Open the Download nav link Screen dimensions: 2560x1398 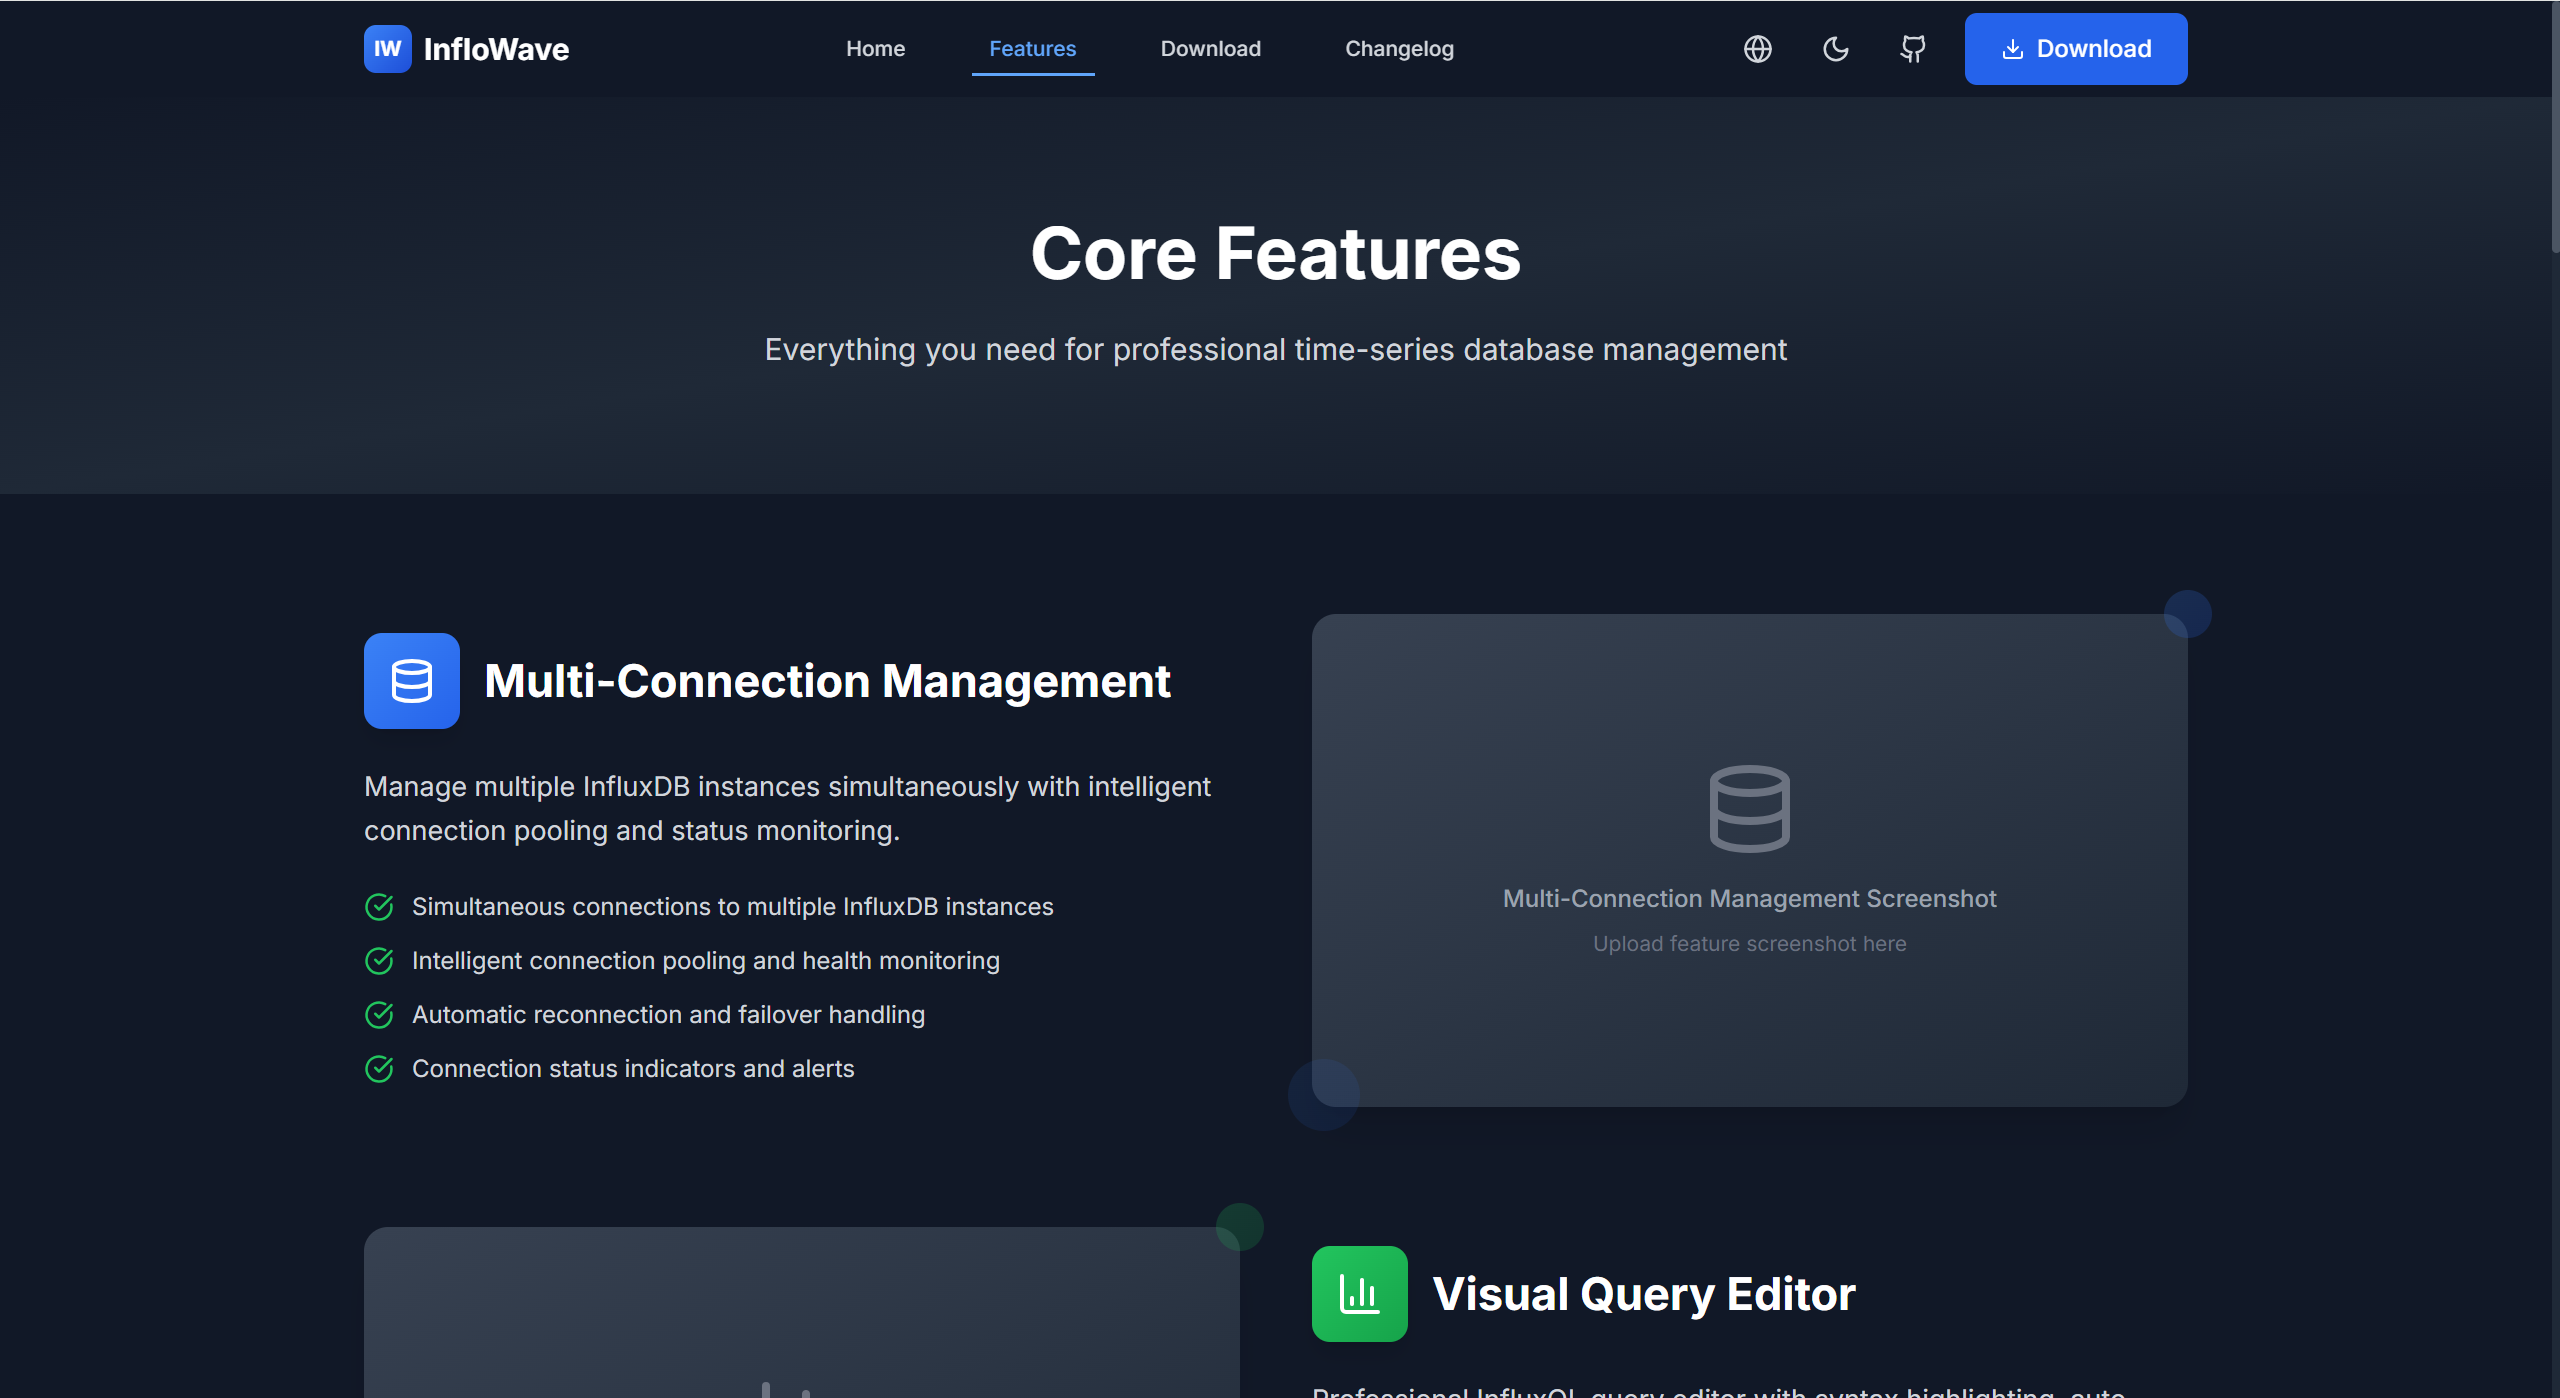1210,49
